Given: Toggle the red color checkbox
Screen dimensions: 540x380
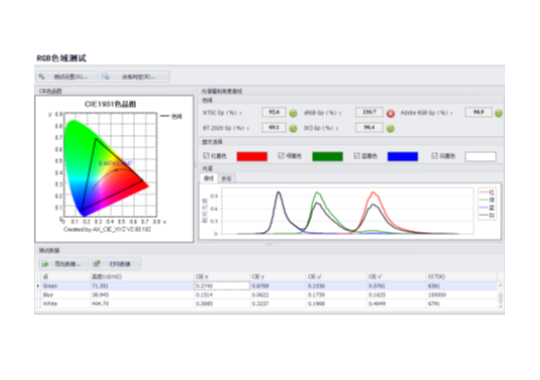Looking at the screenshot, I should [206, 156].
